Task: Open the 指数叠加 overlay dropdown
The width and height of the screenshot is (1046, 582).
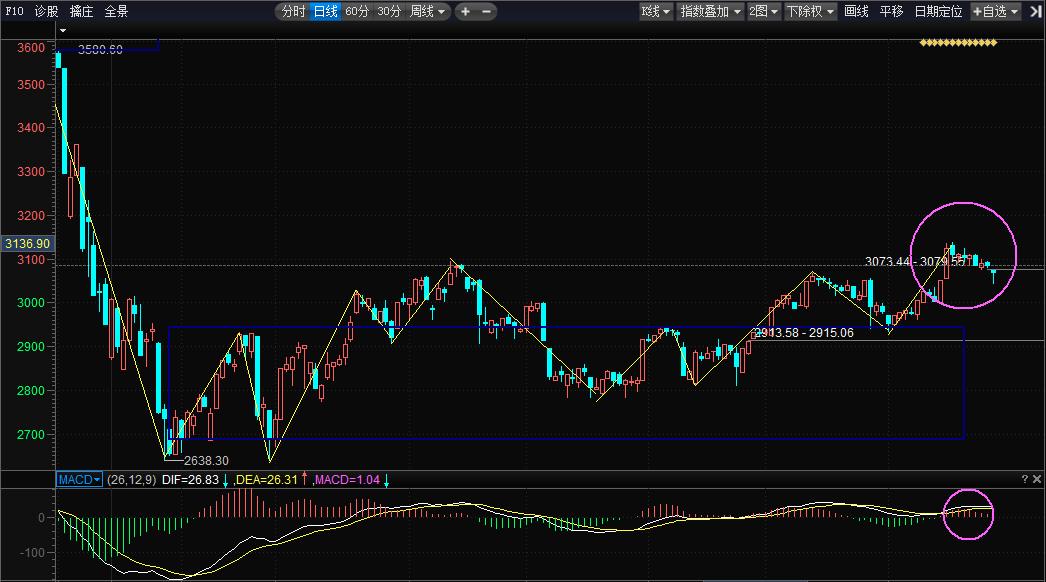Action: pyautogui.click(x=710, y=12)
